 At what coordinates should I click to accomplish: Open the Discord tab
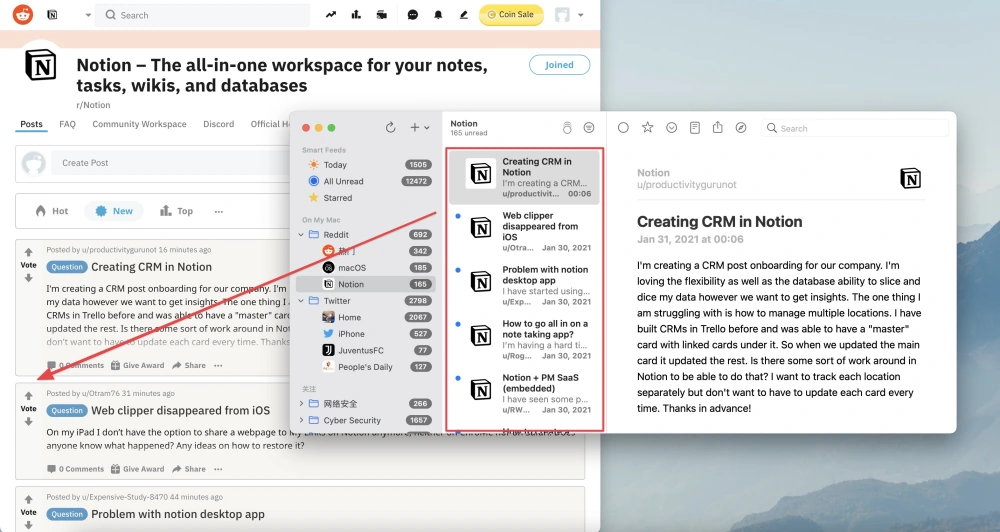tap(219, 124)
